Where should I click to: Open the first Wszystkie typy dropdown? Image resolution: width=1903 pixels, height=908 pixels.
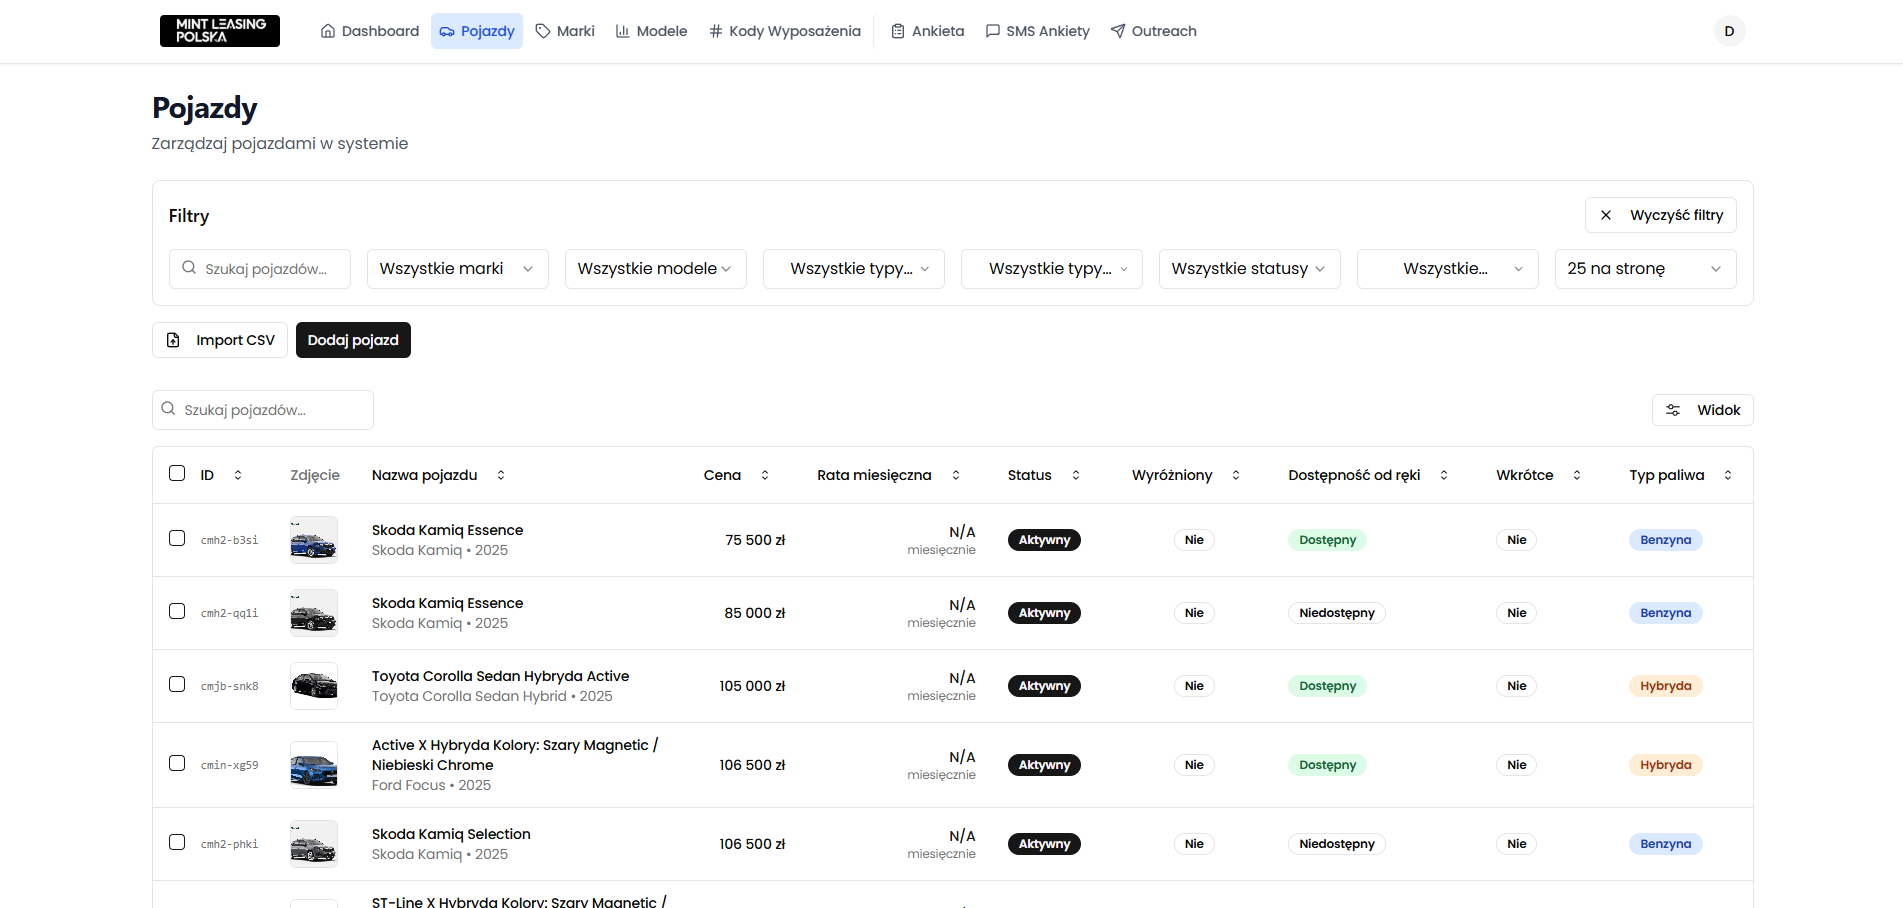point(854,269)
